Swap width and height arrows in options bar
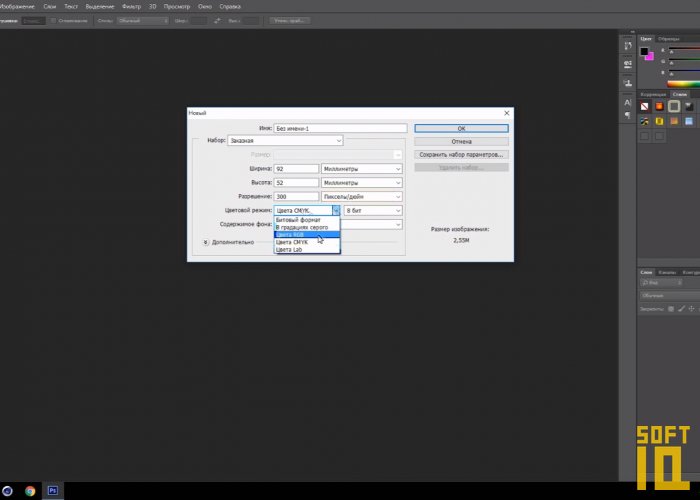Screen dimensions: 700x500 coord(217,21)
